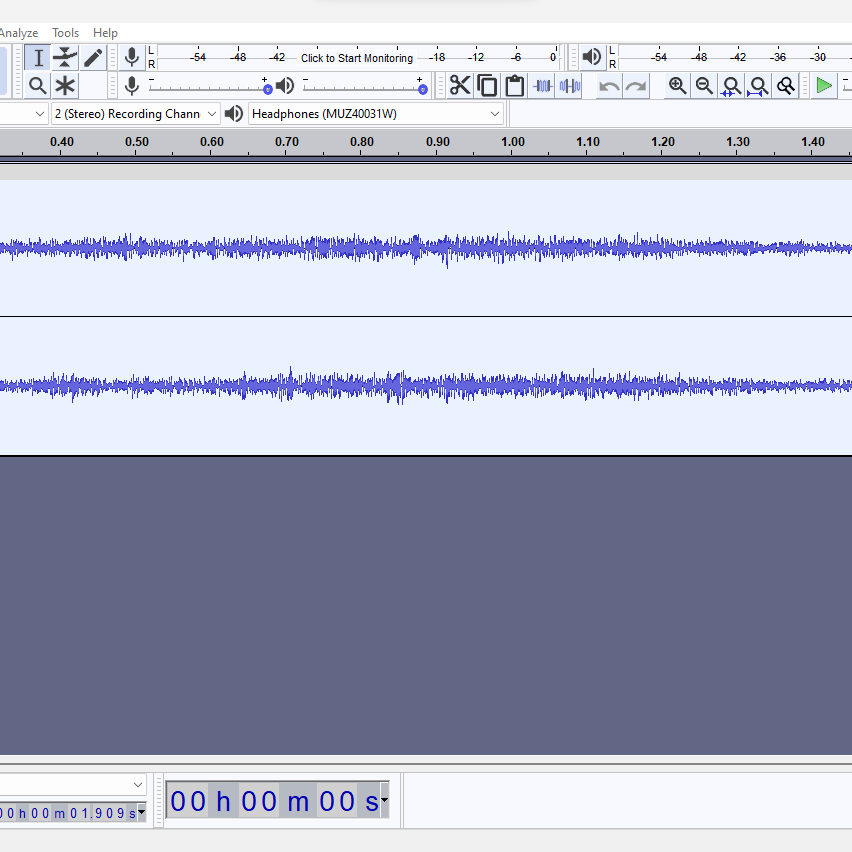The width and height of the screenshot is (852, 852).
Task: Click the Paste clipboard icon
Action: [x=514, y=86]
